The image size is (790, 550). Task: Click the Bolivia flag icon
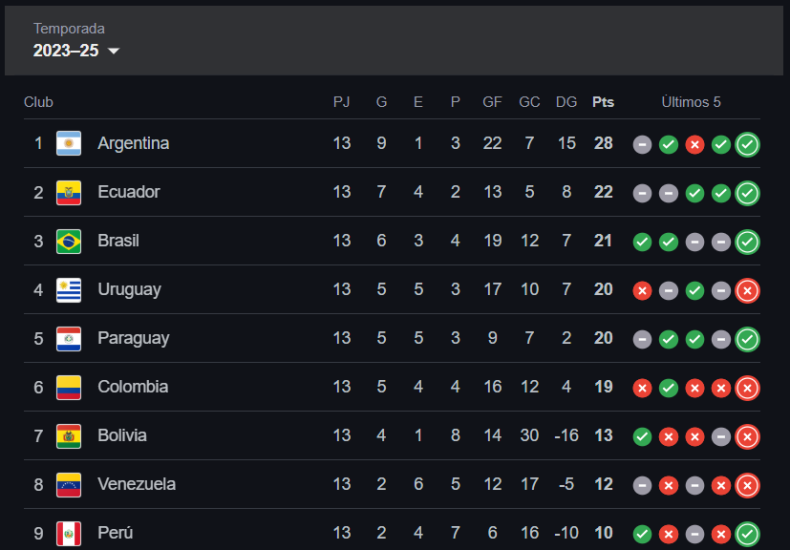tap(68, 436)
